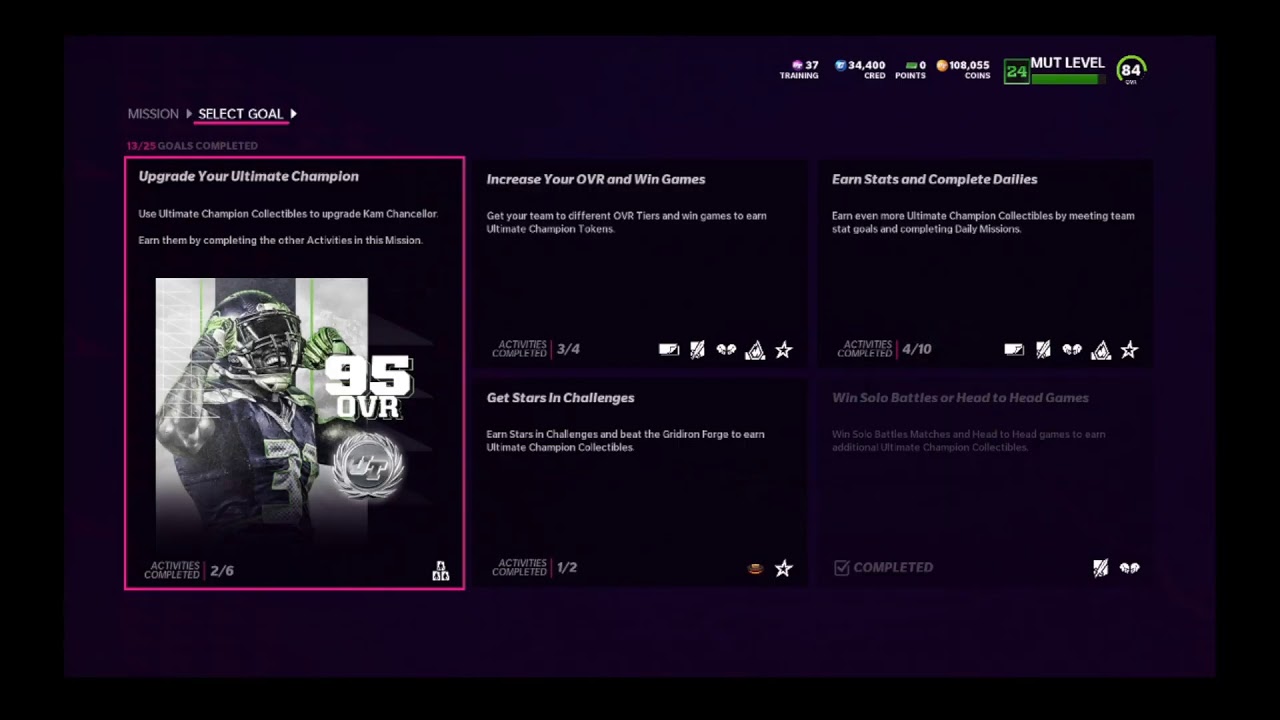
Task: Click the Cred currency icon
Action: (840, 65)
